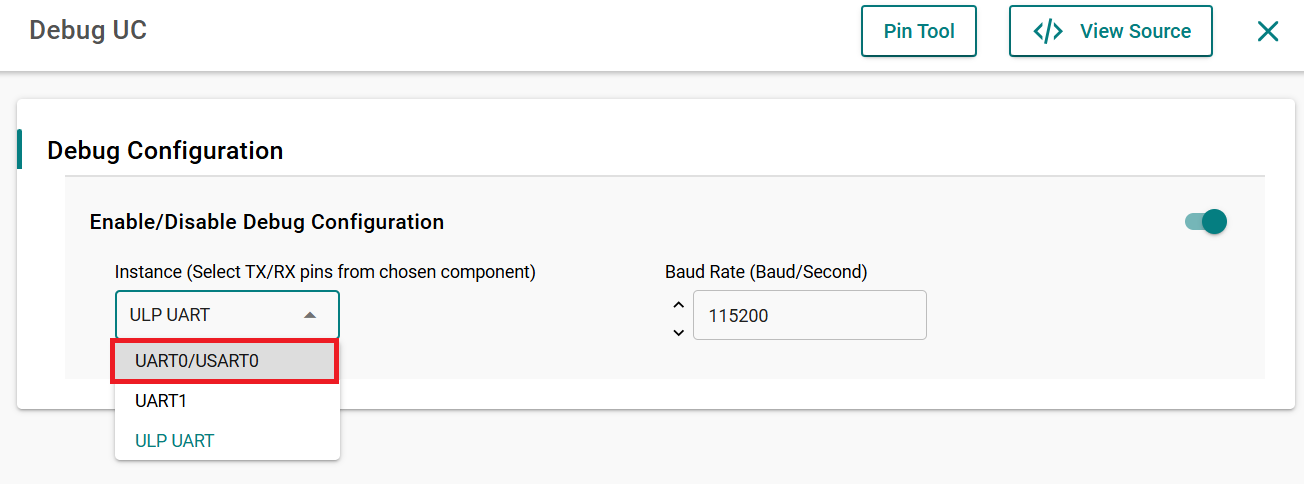The height and width of the screenshot is (484, 1304).
Task: Close the Debug UC panel
Action: tap(1268, 31)
